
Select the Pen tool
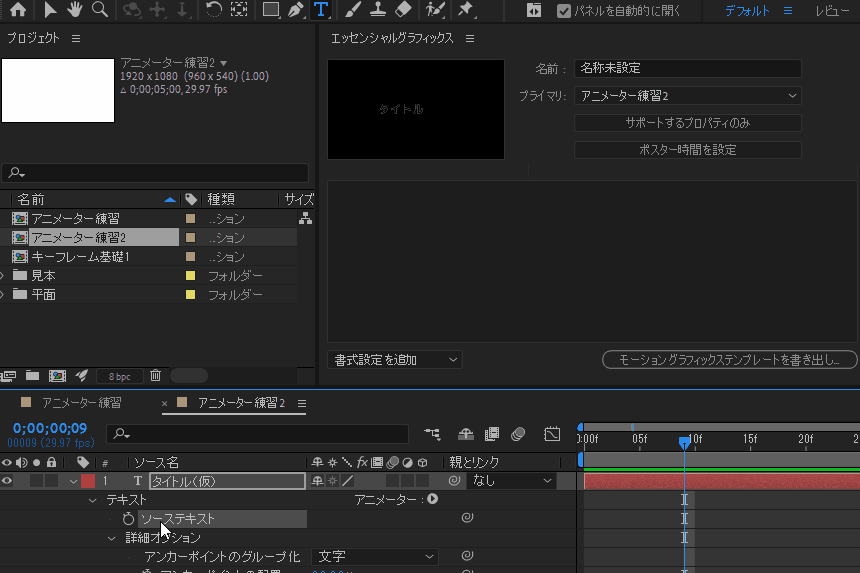[296, 9]
